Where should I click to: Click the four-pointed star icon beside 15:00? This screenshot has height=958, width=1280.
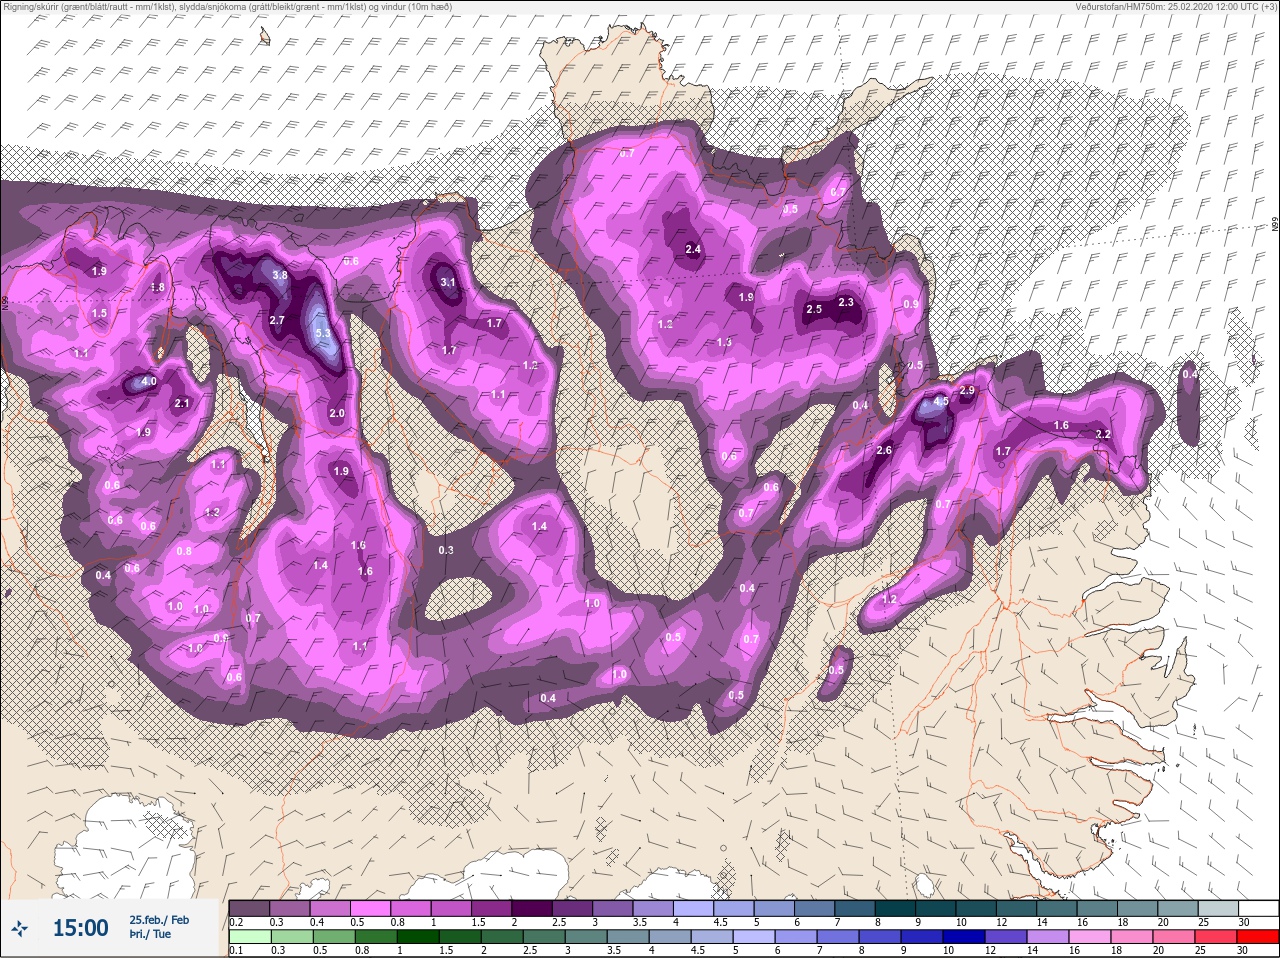point(17,929)
